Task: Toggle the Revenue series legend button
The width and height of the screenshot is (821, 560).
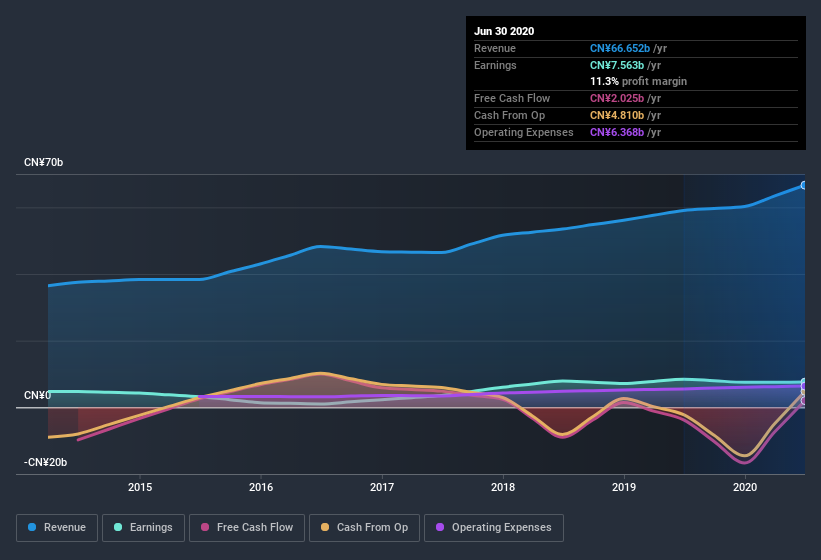Action: click(57, 528)
